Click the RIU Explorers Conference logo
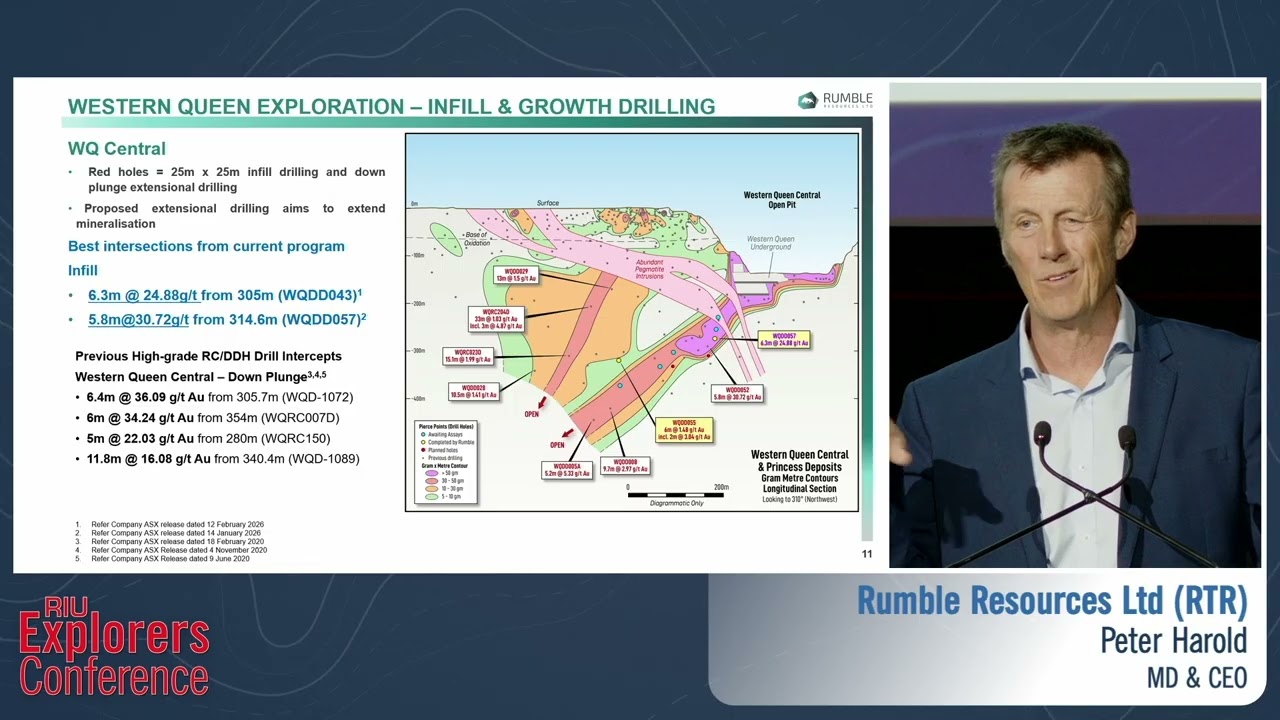 coord(114,645)
